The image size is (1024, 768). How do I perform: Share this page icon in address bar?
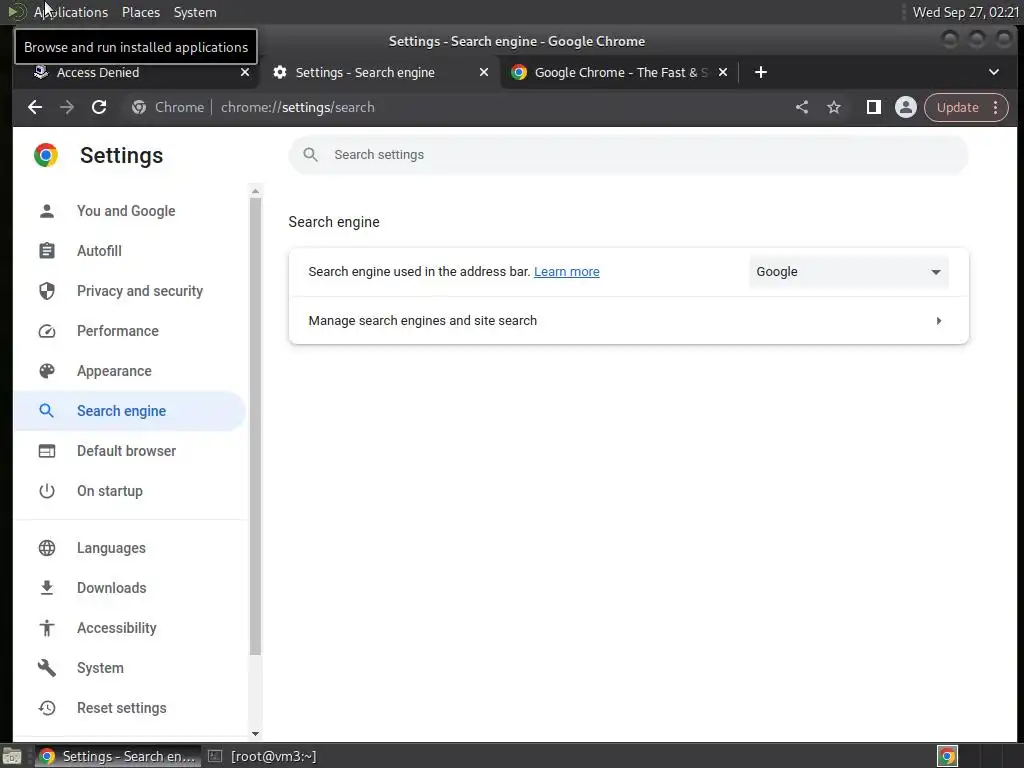click(802, 108)
